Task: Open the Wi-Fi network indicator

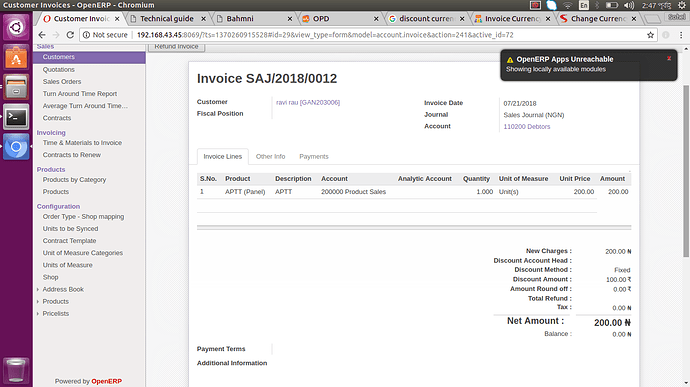Action: 568,5
